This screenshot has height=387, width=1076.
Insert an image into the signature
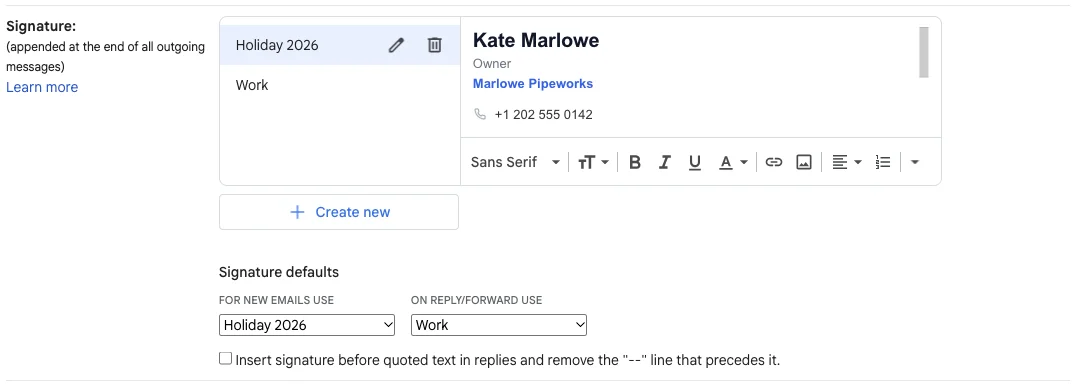pyautogui.click(x=804, y=163)
